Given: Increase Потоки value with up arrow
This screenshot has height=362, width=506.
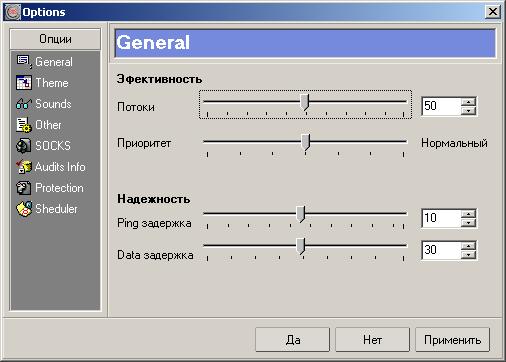Looking at the screenshot, I should (x=468, y=102).
